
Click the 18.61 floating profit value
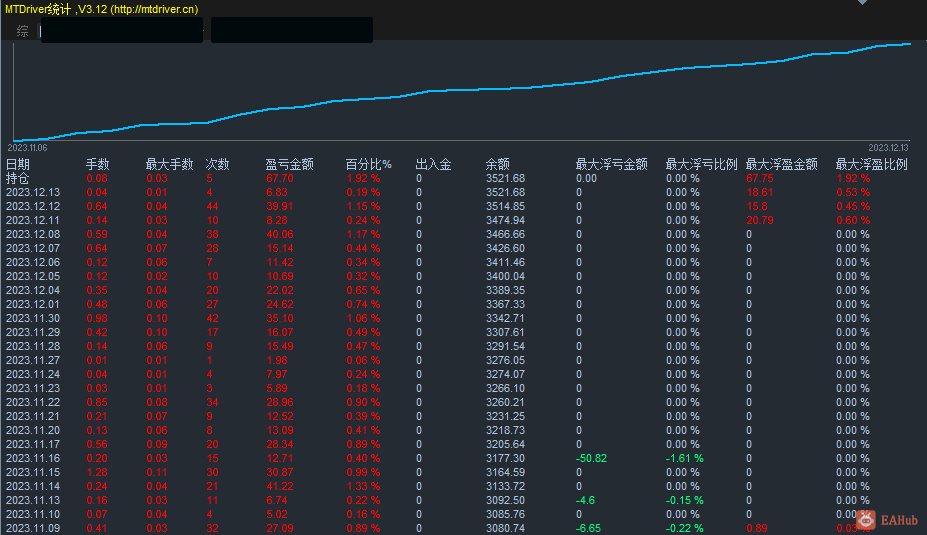(x=760, y=192)
